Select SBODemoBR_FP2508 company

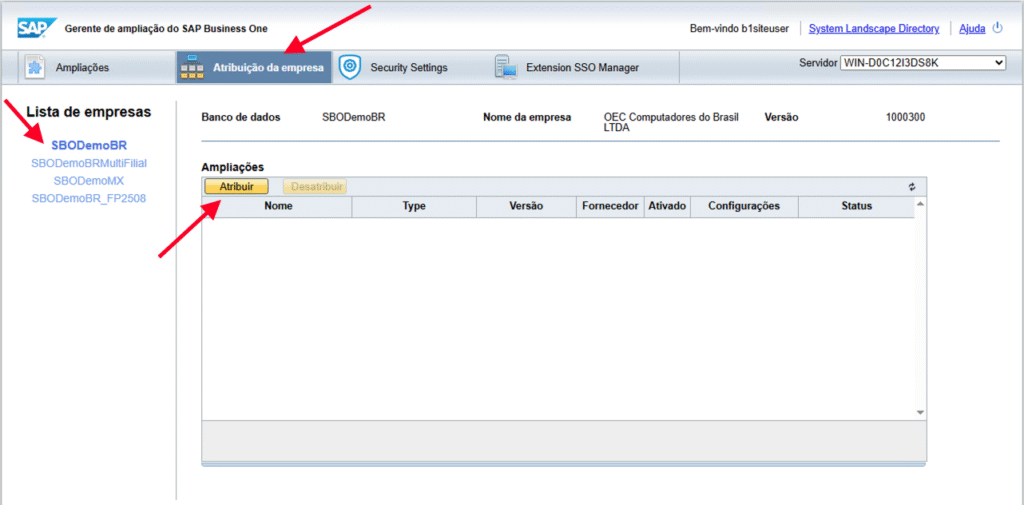pos(89,199)
